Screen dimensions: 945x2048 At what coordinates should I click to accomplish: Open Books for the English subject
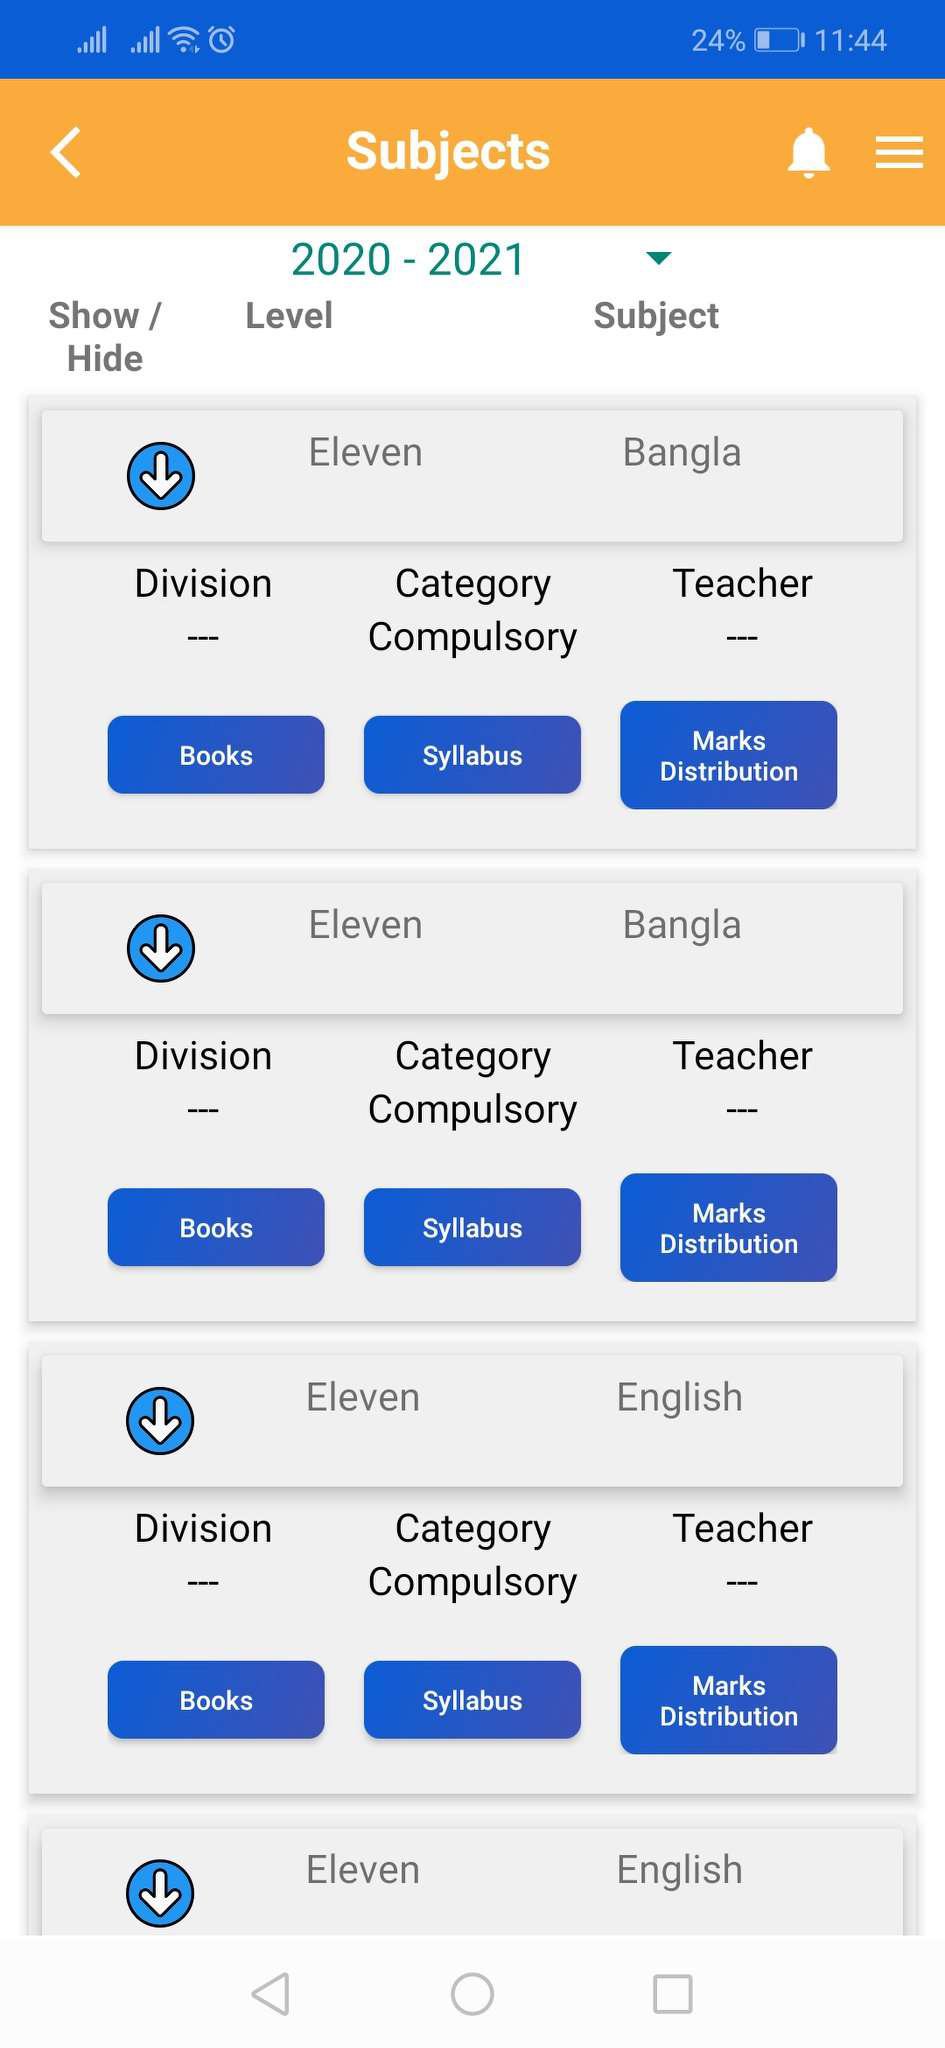tap(216, 1700)
